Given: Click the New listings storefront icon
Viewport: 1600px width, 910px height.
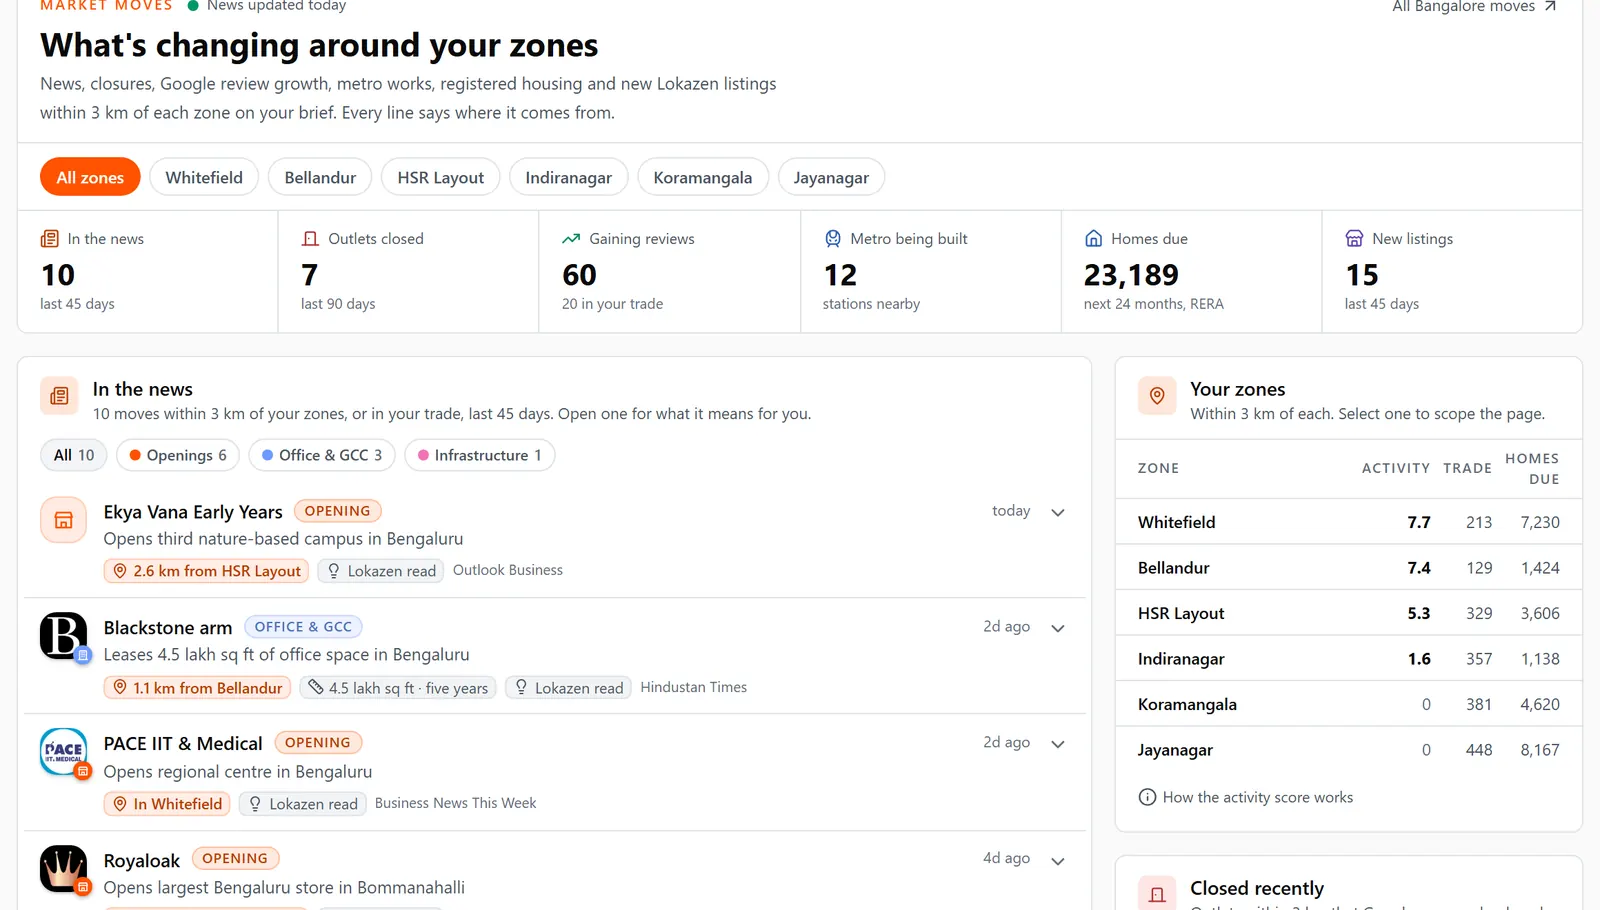Looking at the screenshot, I should coord(1355,239).
